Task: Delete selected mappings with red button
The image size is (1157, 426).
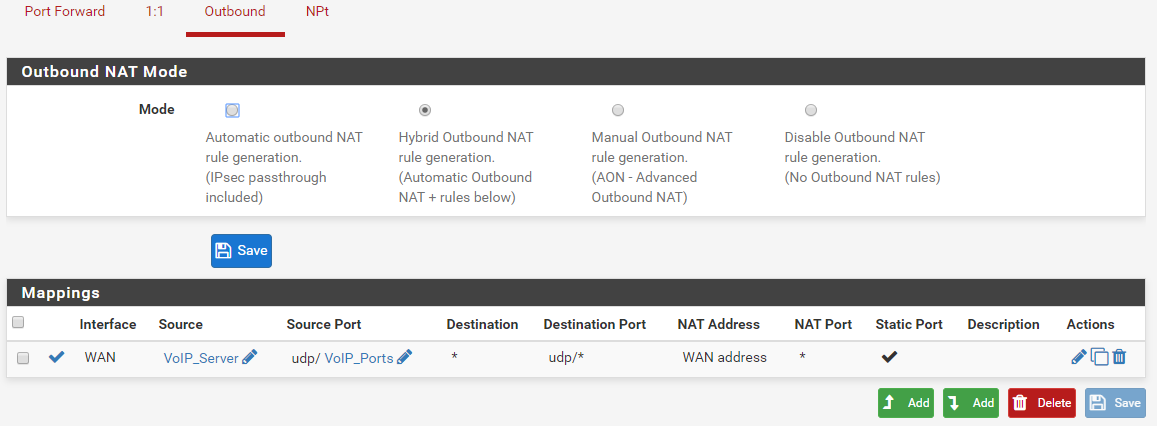Action: click(1041, 403)
